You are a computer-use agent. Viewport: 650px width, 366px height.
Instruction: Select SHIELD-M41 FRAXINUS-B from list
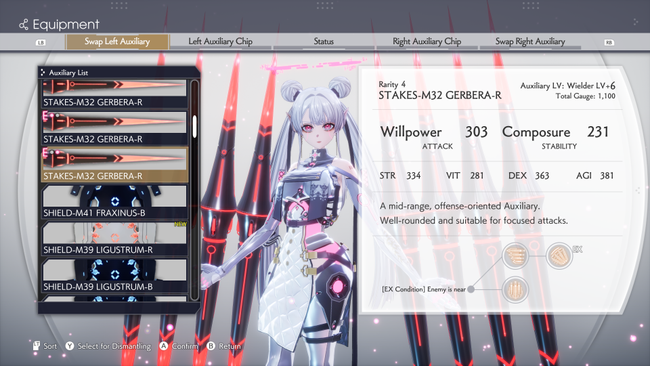point(115,201)
